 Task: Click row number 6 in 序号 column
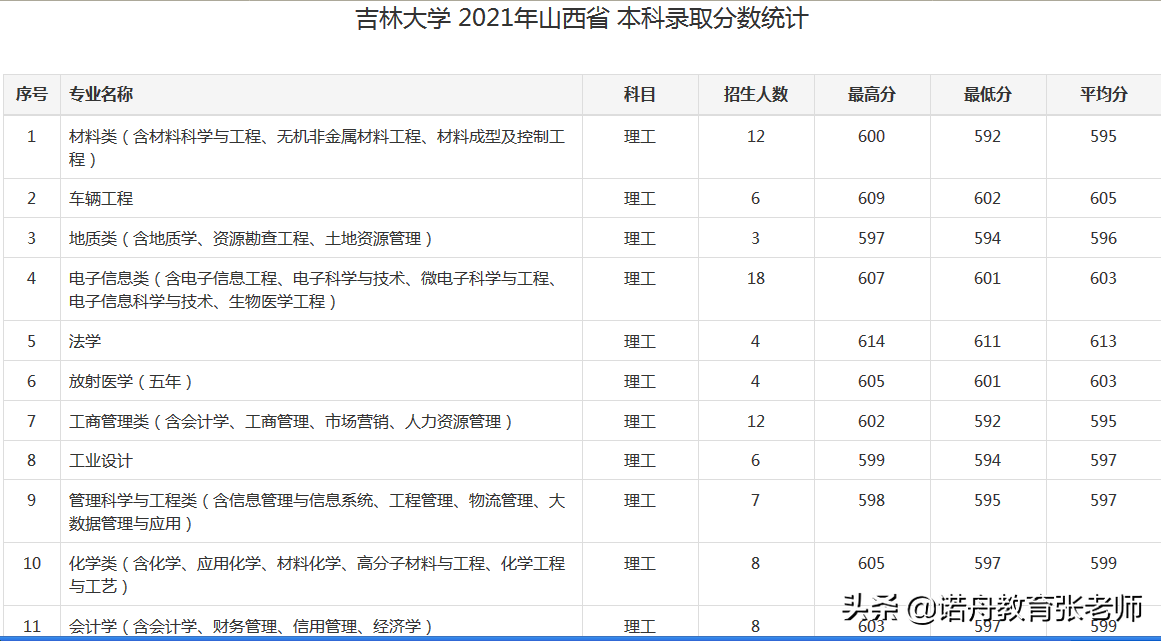pos(31,381)
